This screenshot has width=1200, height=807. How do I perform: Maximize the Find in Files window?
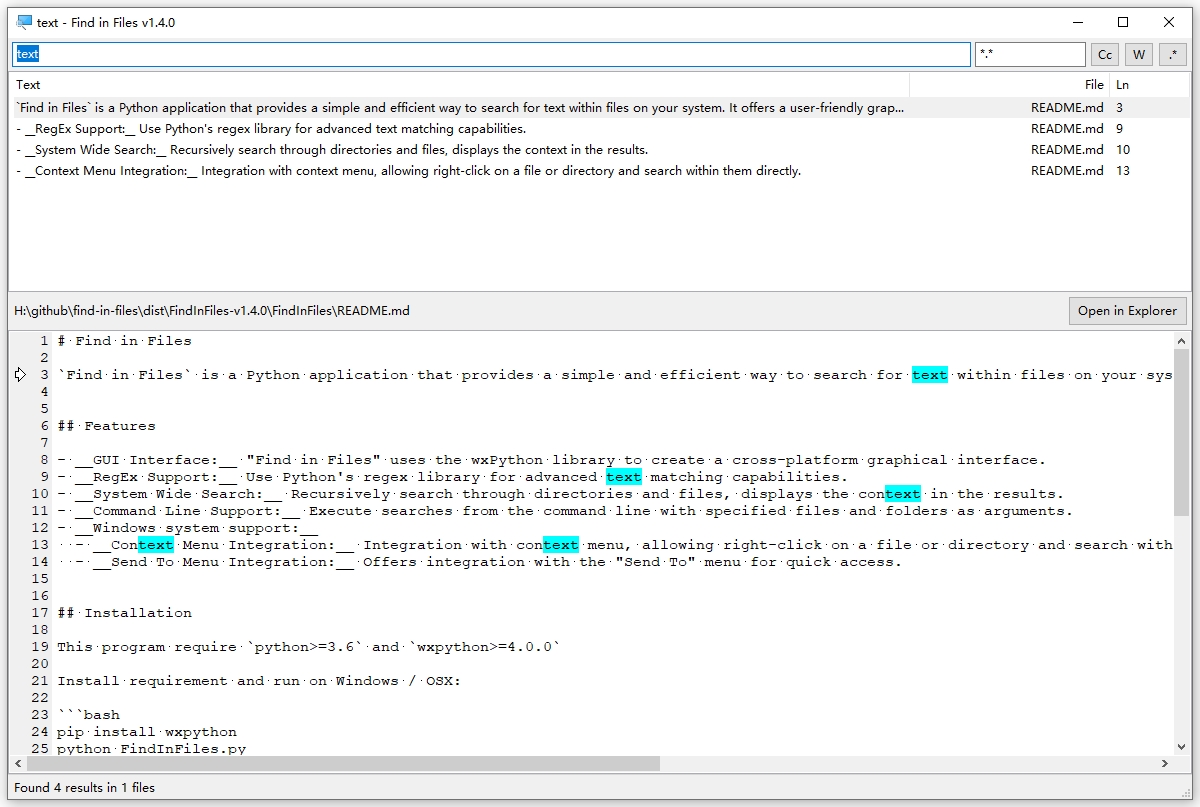pyautogui.click(x=1123, y=22)
